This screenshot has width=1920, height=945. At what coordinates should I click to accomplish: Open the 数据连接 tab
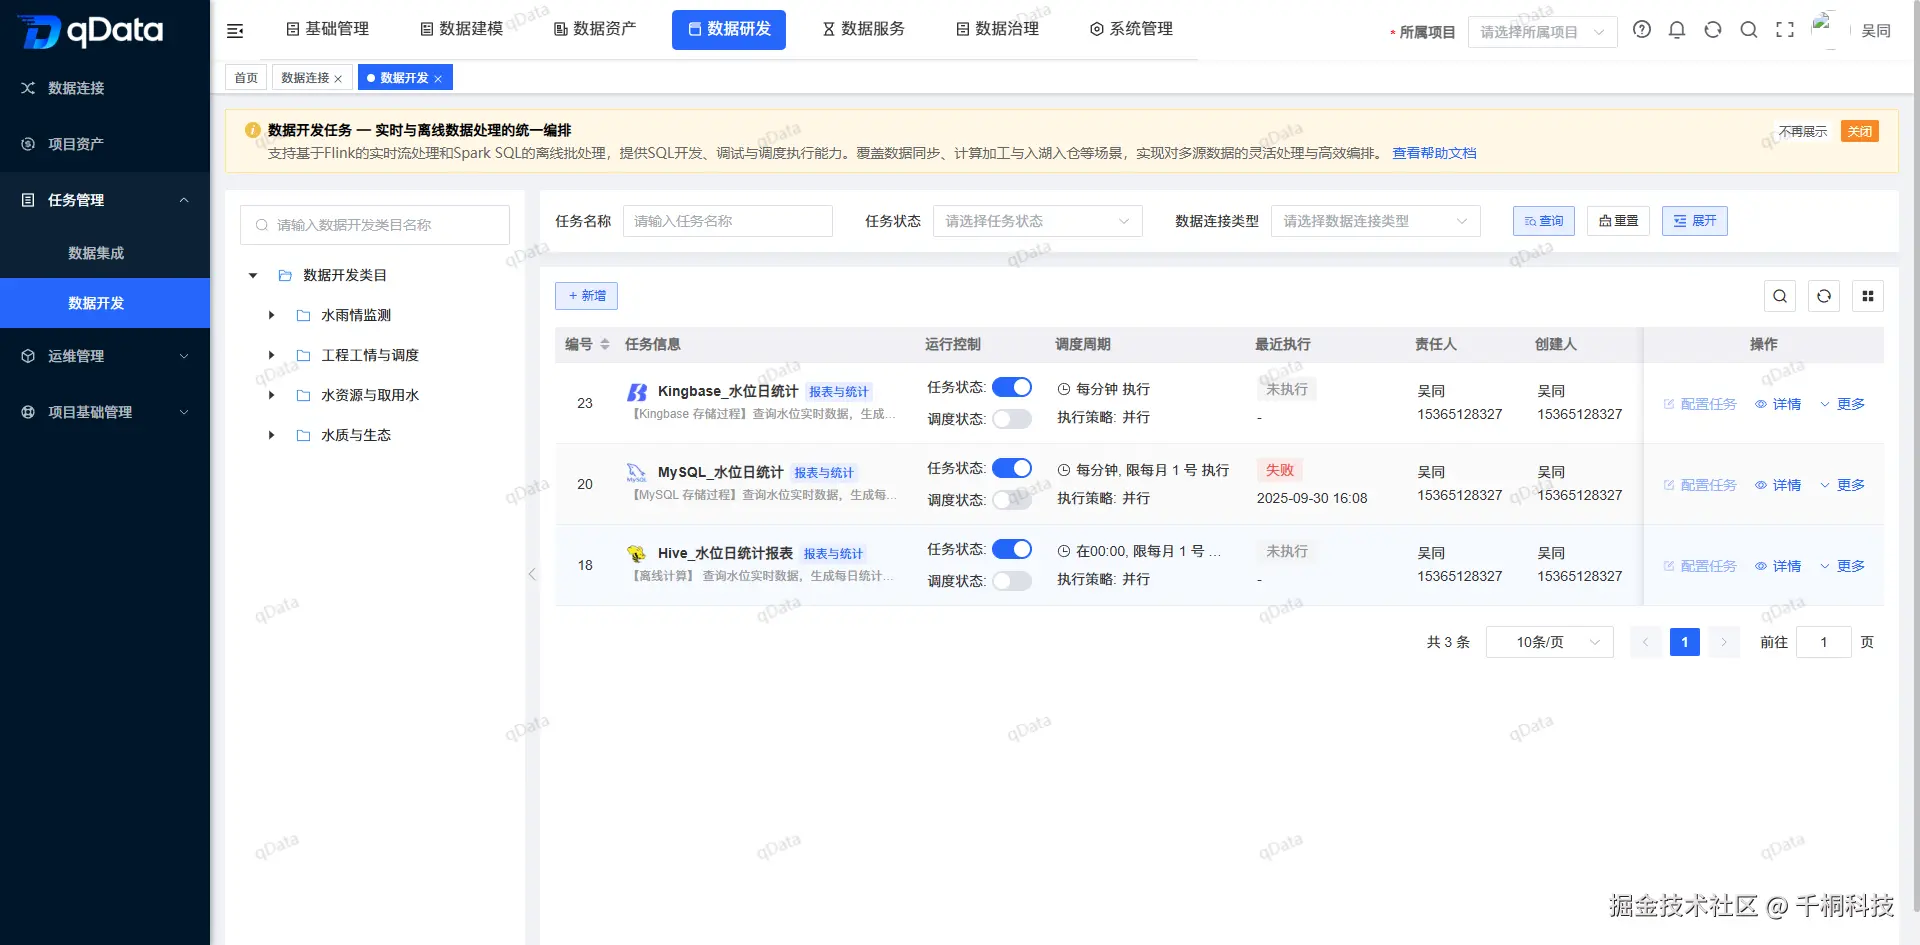coord(305,77)
